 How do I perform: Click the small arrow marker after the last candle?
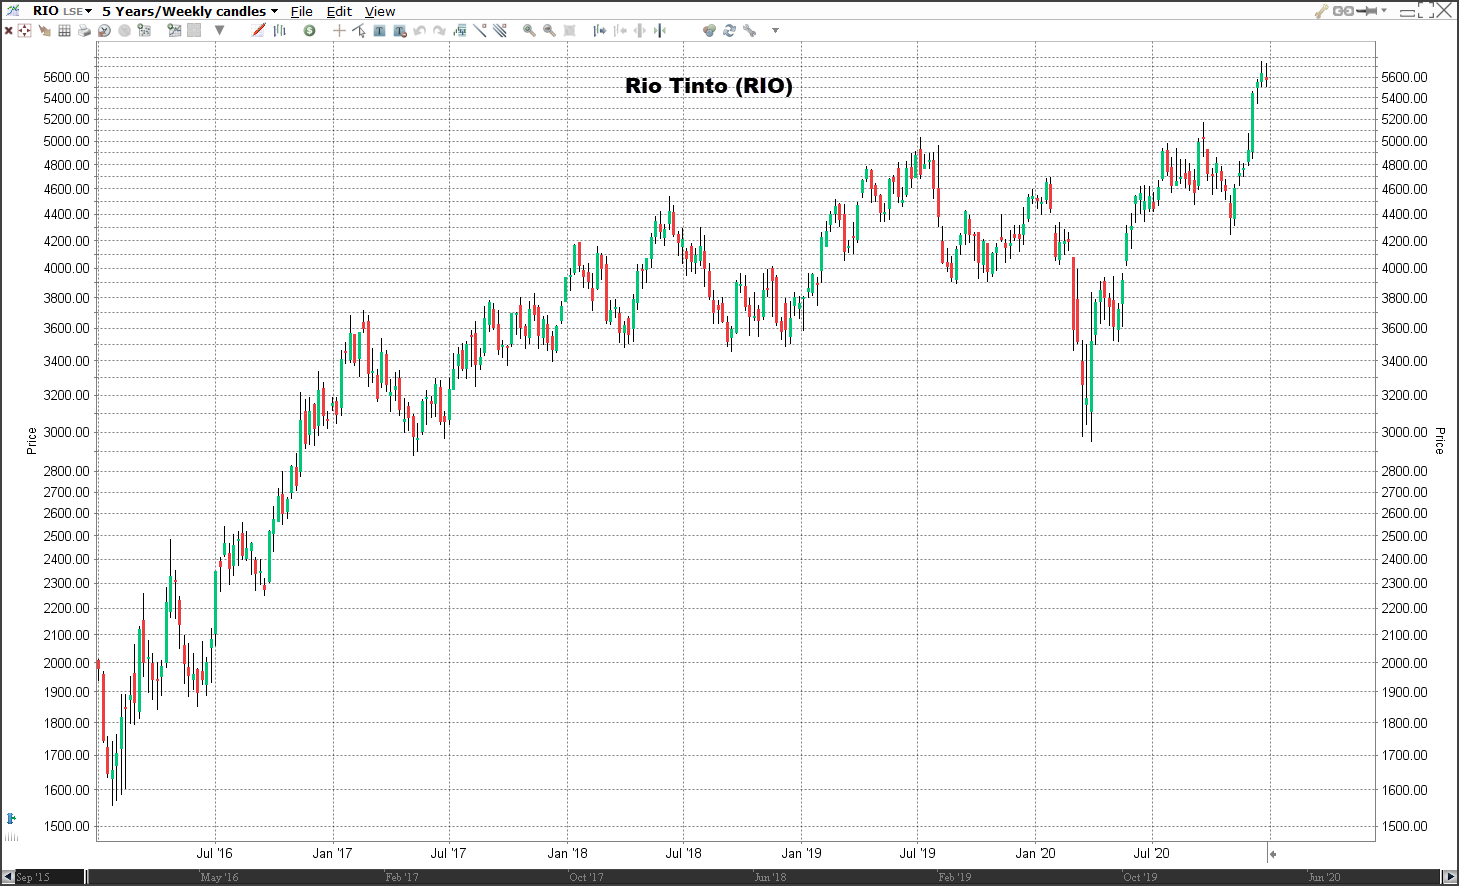(1273, 854)
